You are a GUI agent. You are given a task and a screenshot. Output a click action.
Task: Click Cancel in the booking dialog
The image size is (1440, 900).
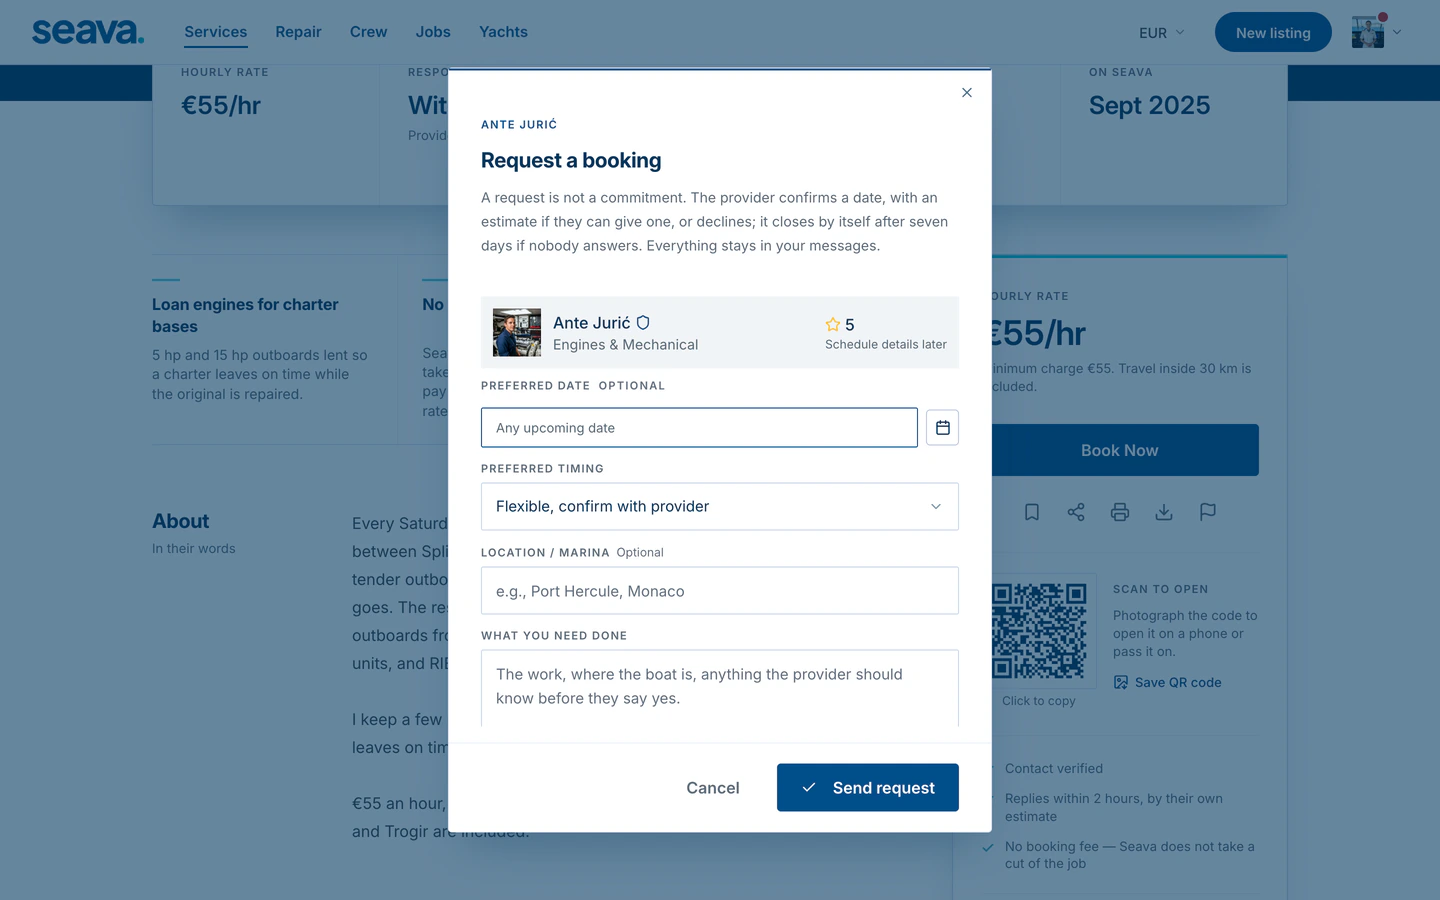(713, 788)
